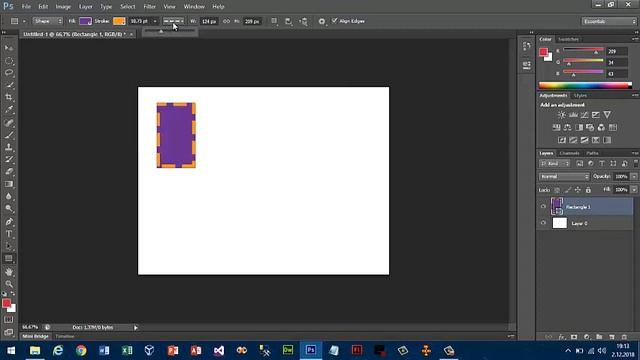Open the orange Stroke color picker
The width and height of the screenshot is (640, 360).
pos(119,21)
